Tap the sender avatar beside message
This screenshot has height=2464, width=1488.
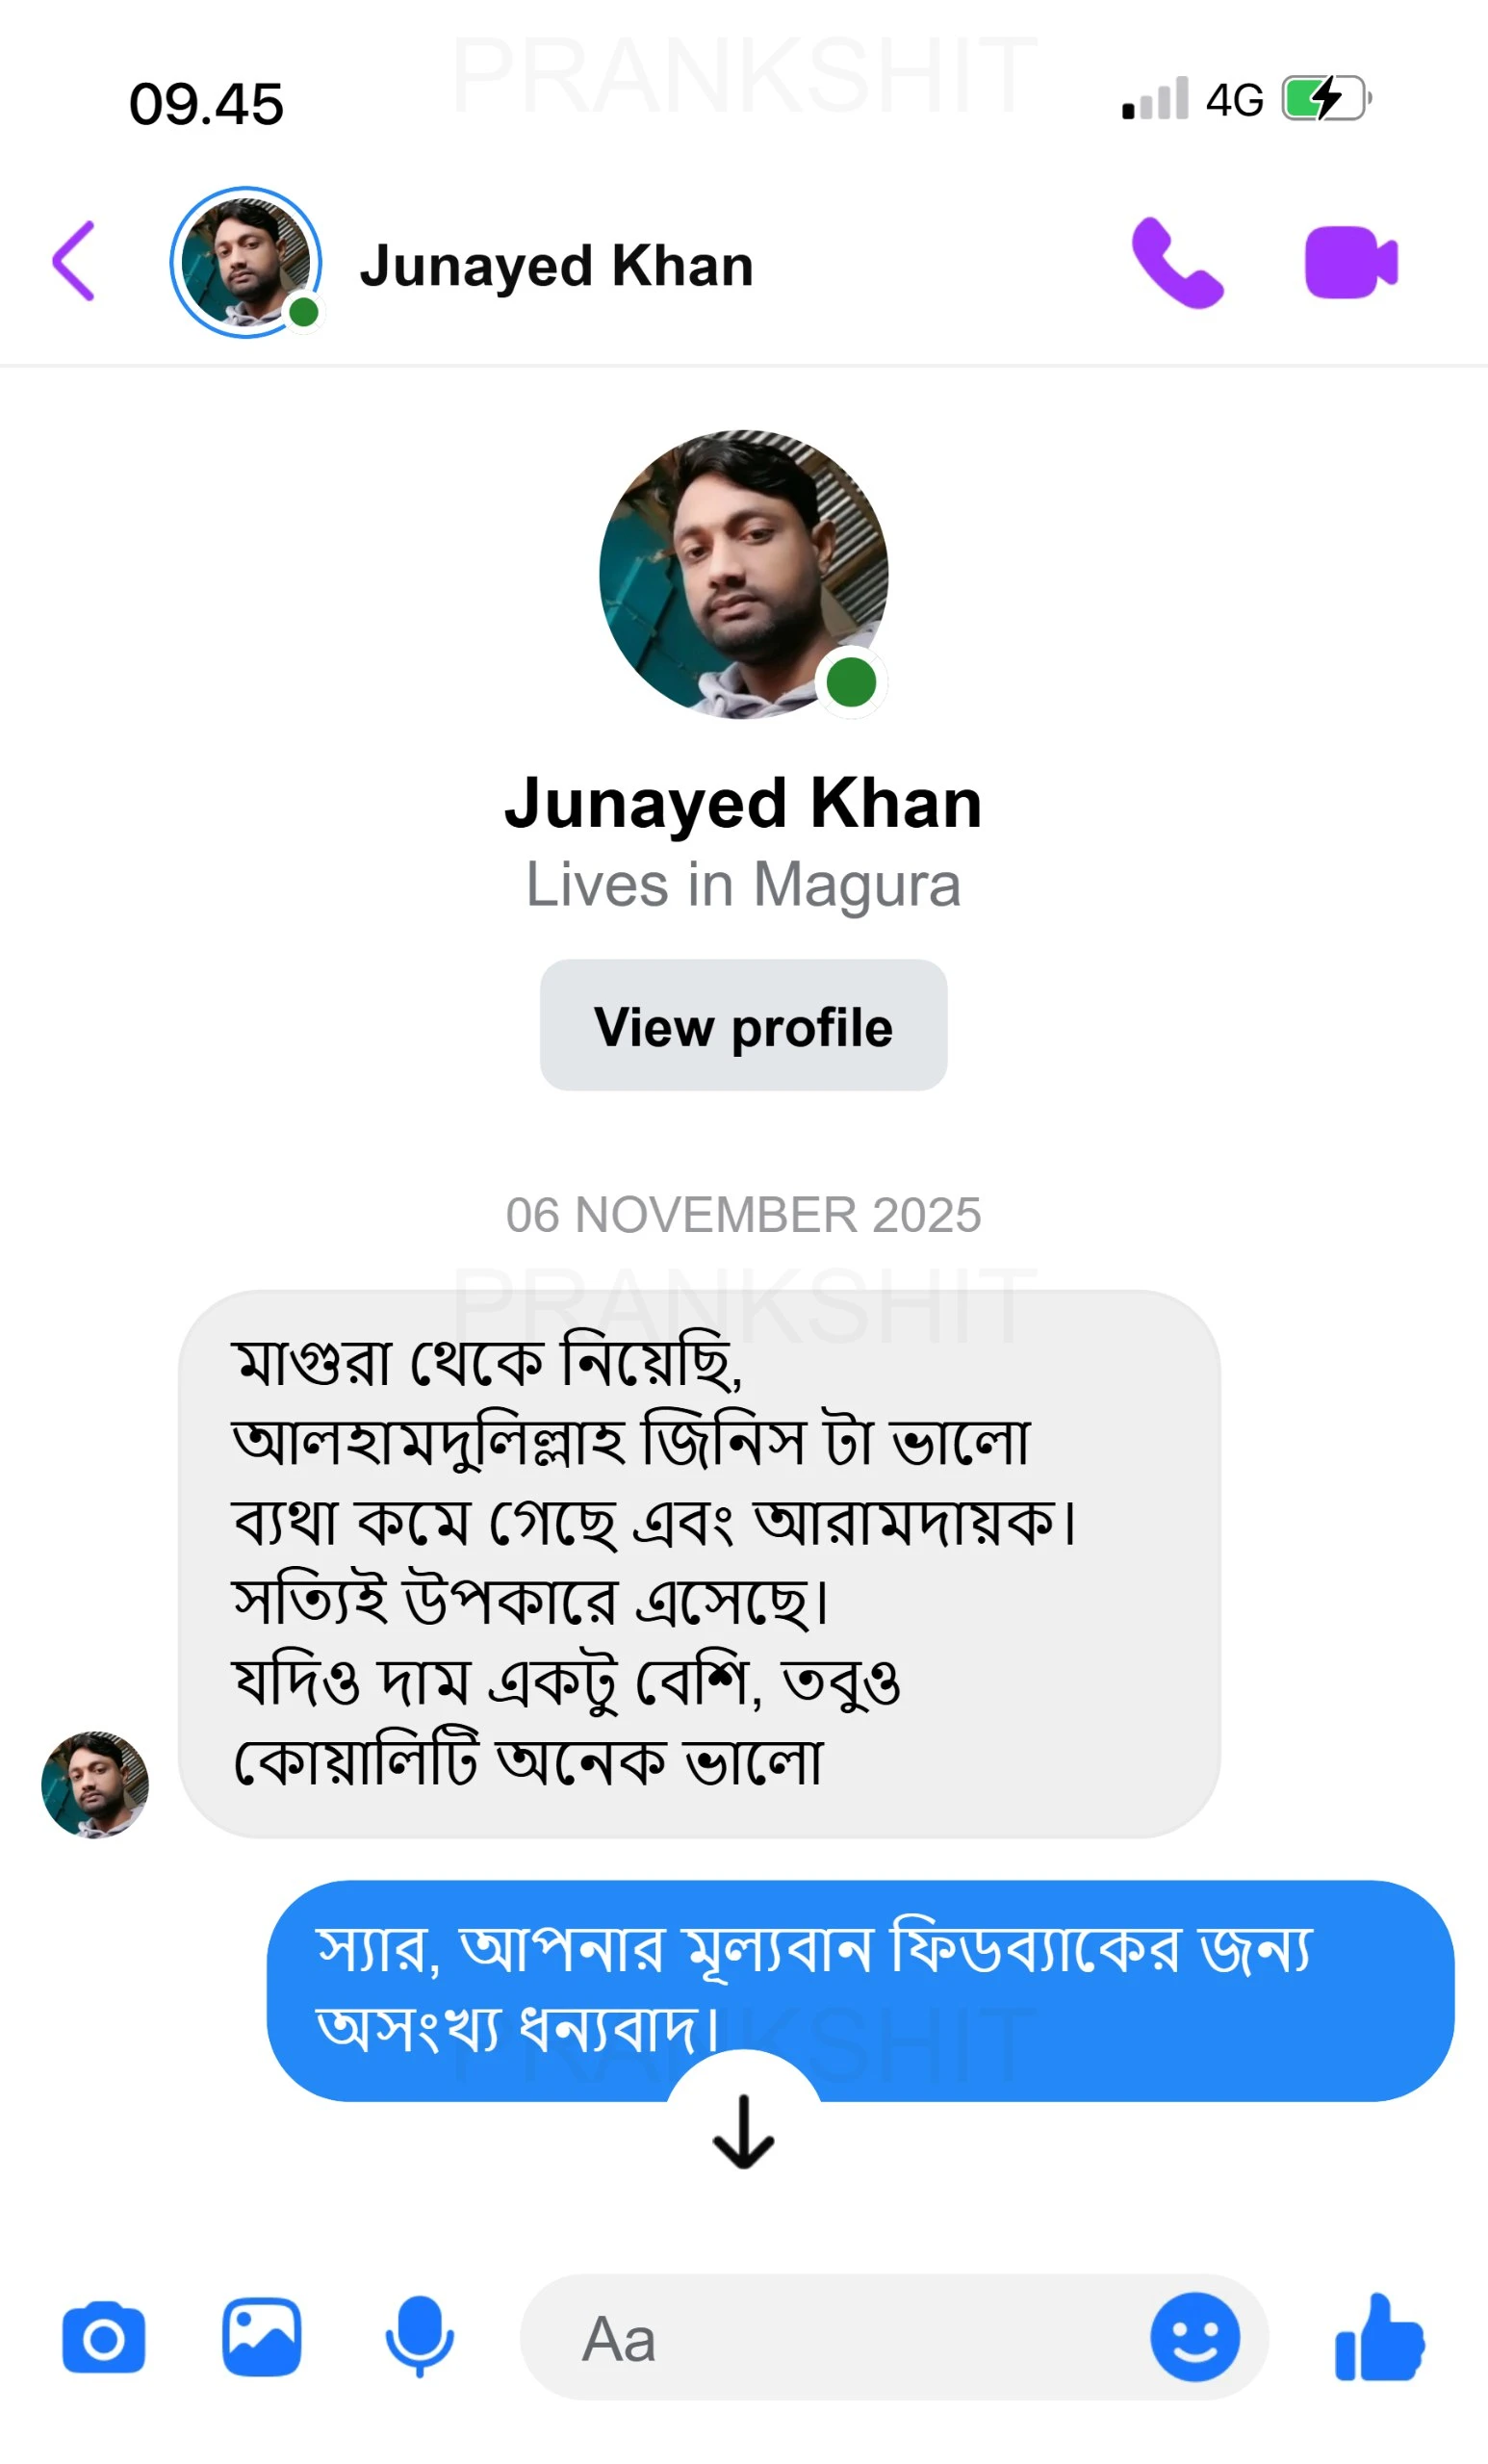coord(95,1785)
